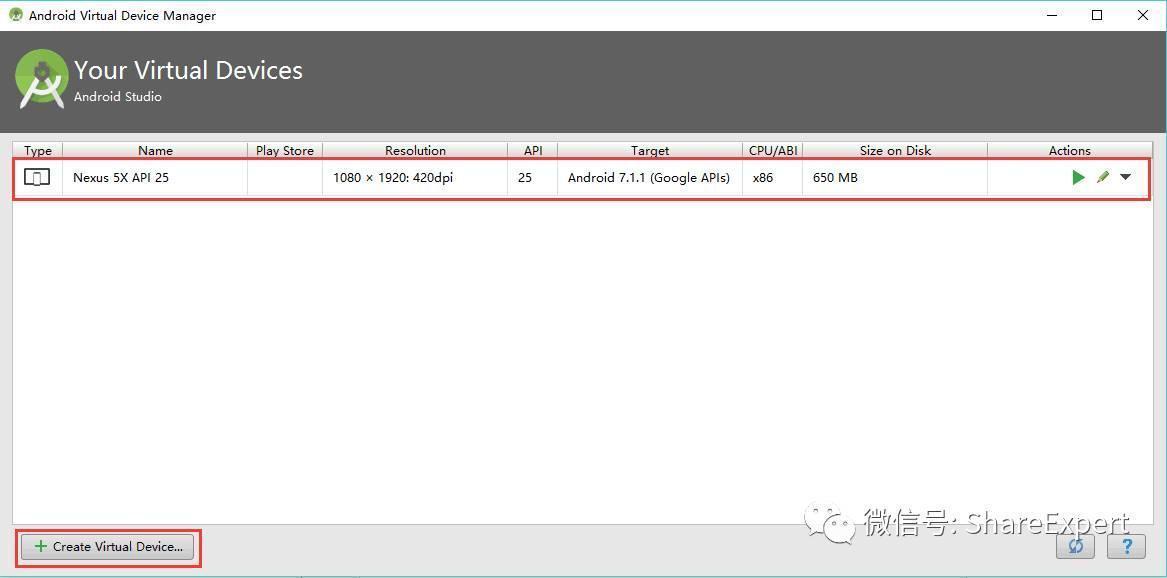Click the API level 25 cell

point(533,178)
